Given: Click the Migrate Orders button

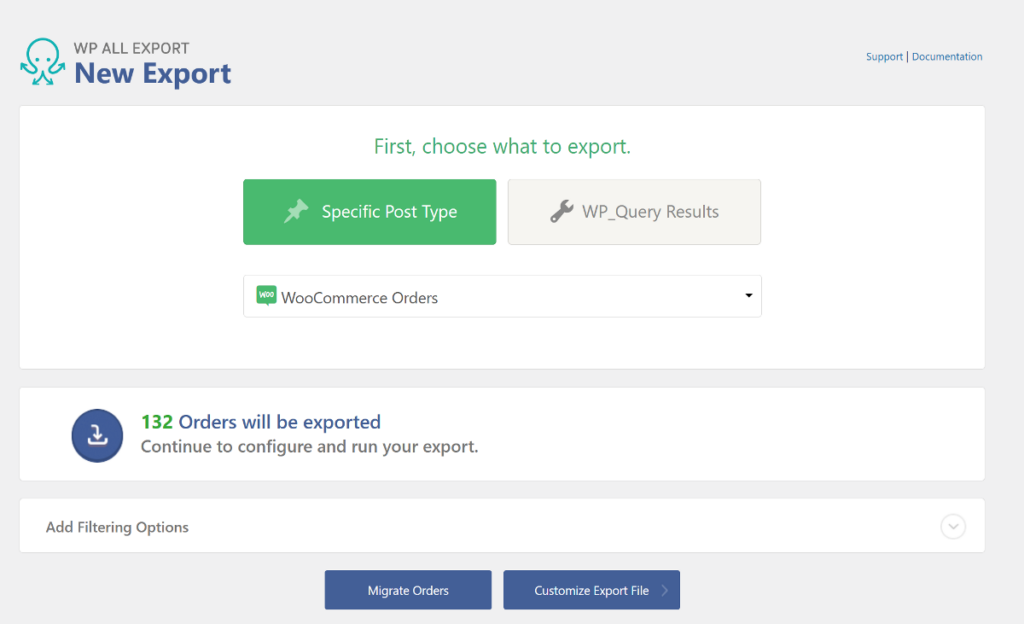Looking at the screenshot, I should click(407, 589).
